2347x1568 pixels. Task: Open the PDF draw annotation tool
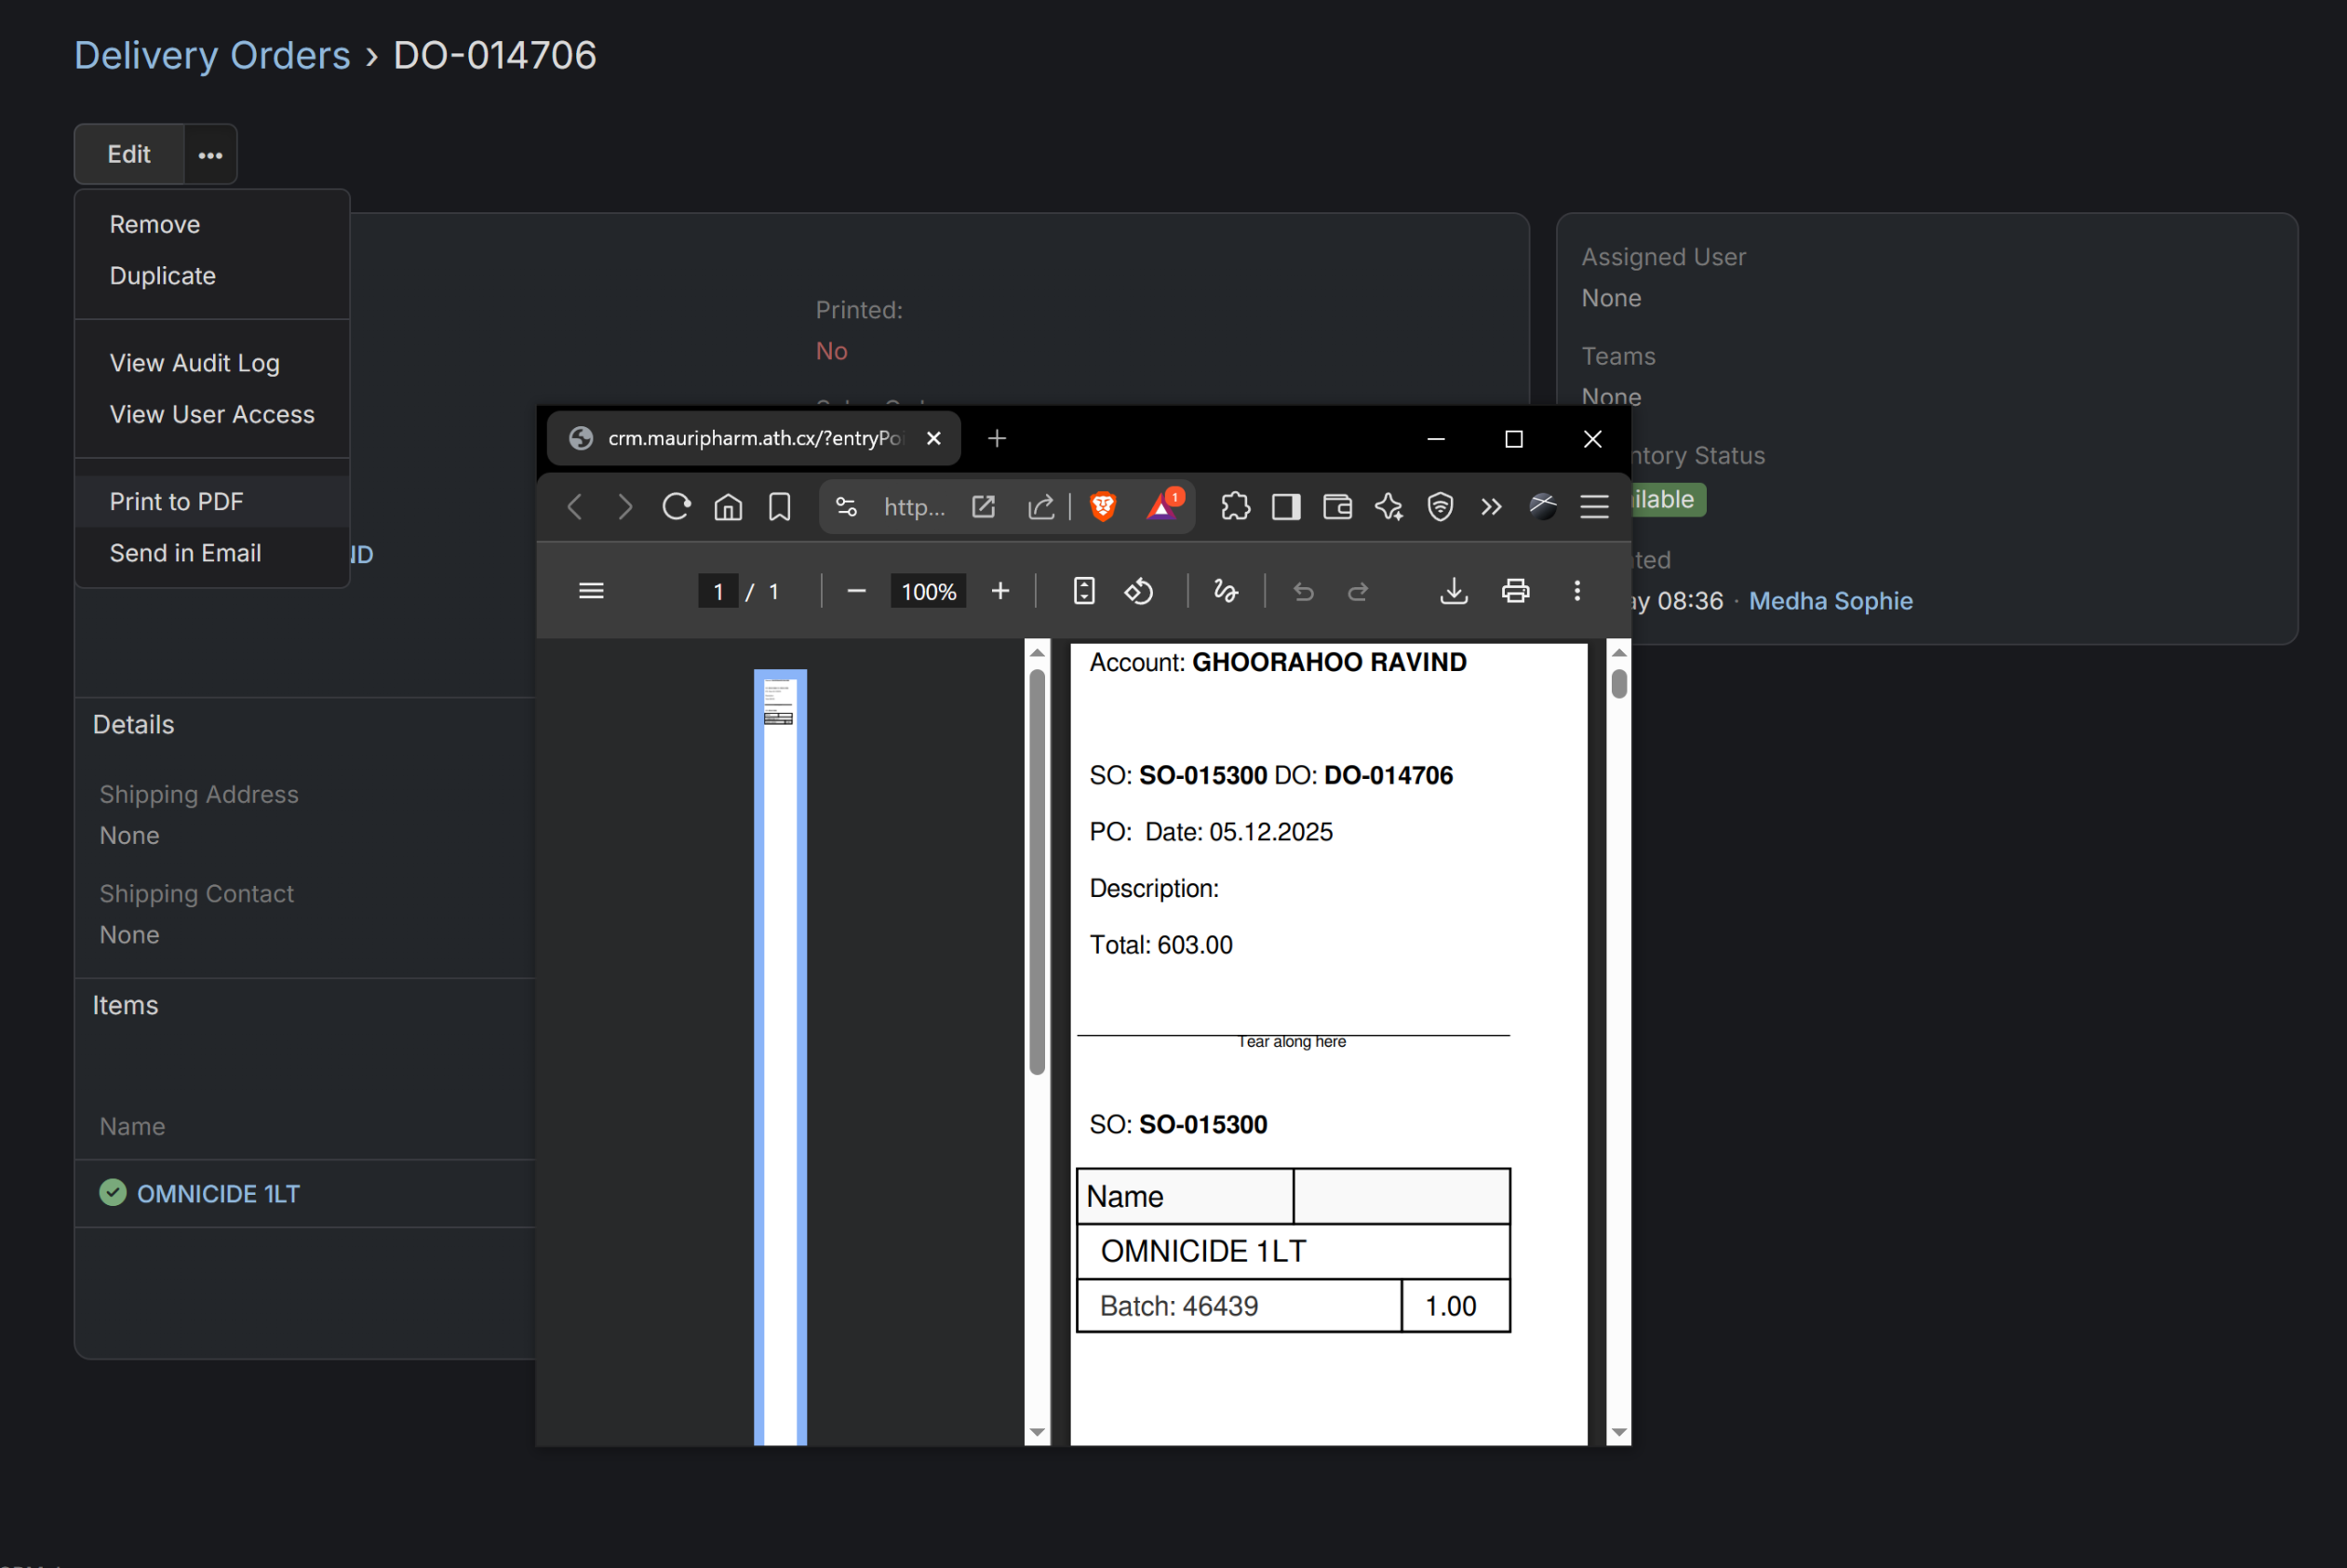(1226, 591)
